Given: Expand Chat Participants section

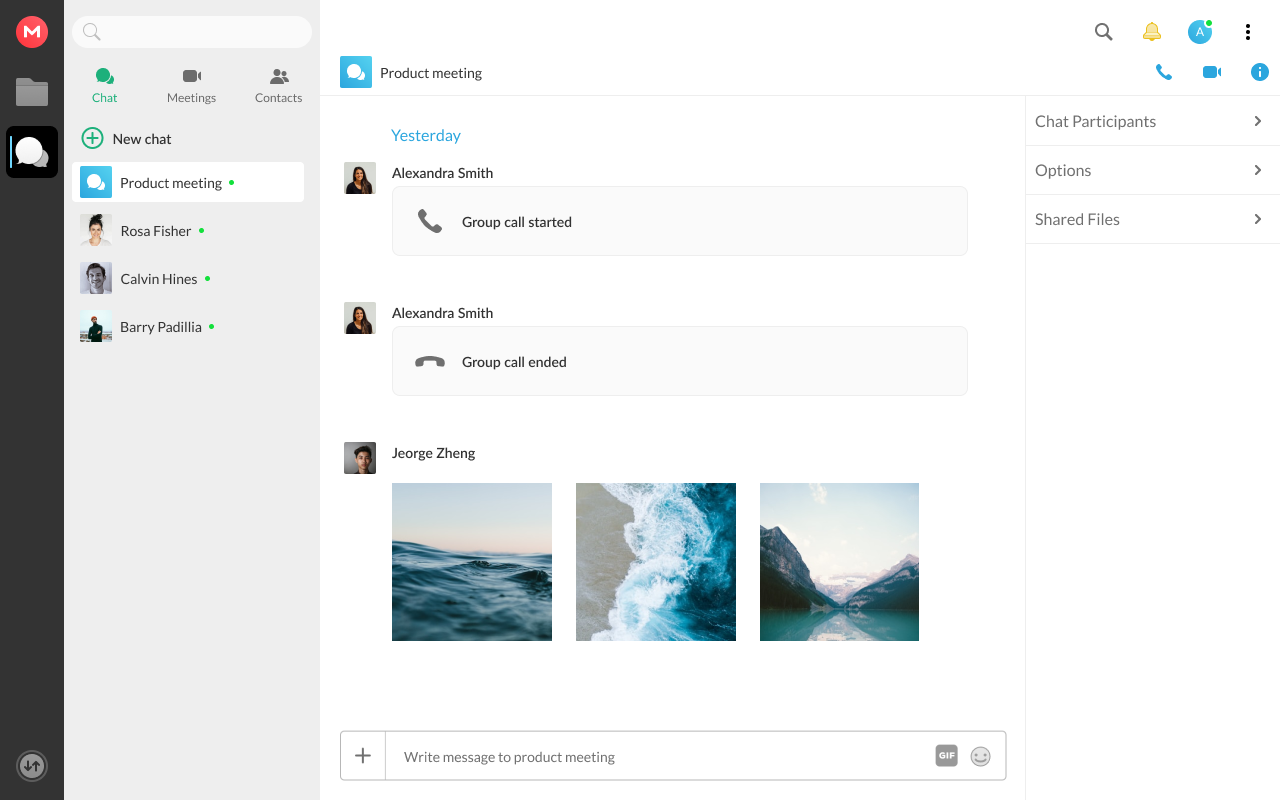Looking at the screenshot, I should click(1153, 121).
